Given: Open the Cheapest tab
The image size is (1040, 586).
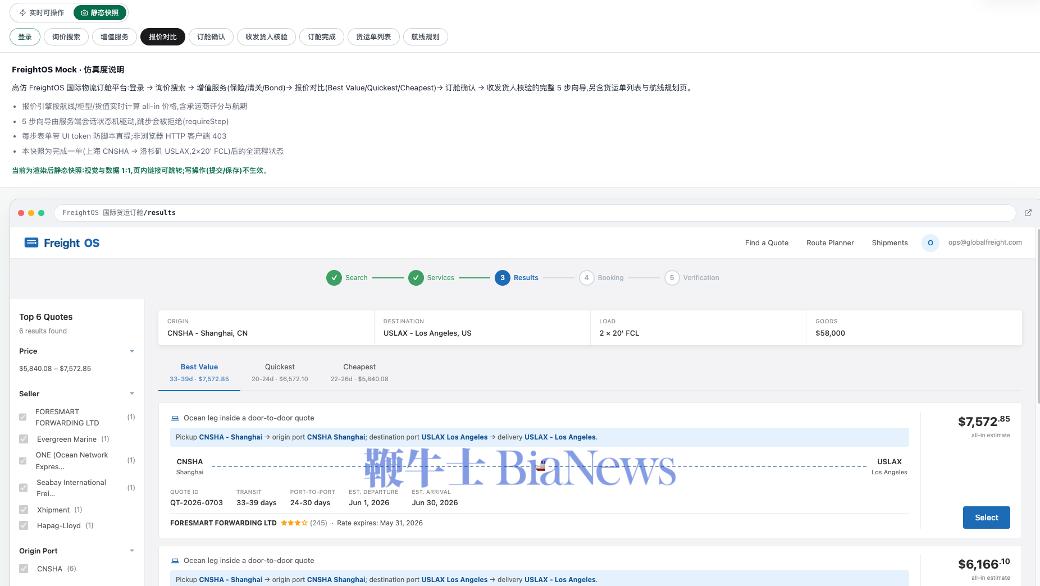Looking at the screenshot, I should (x=359, y=373).
